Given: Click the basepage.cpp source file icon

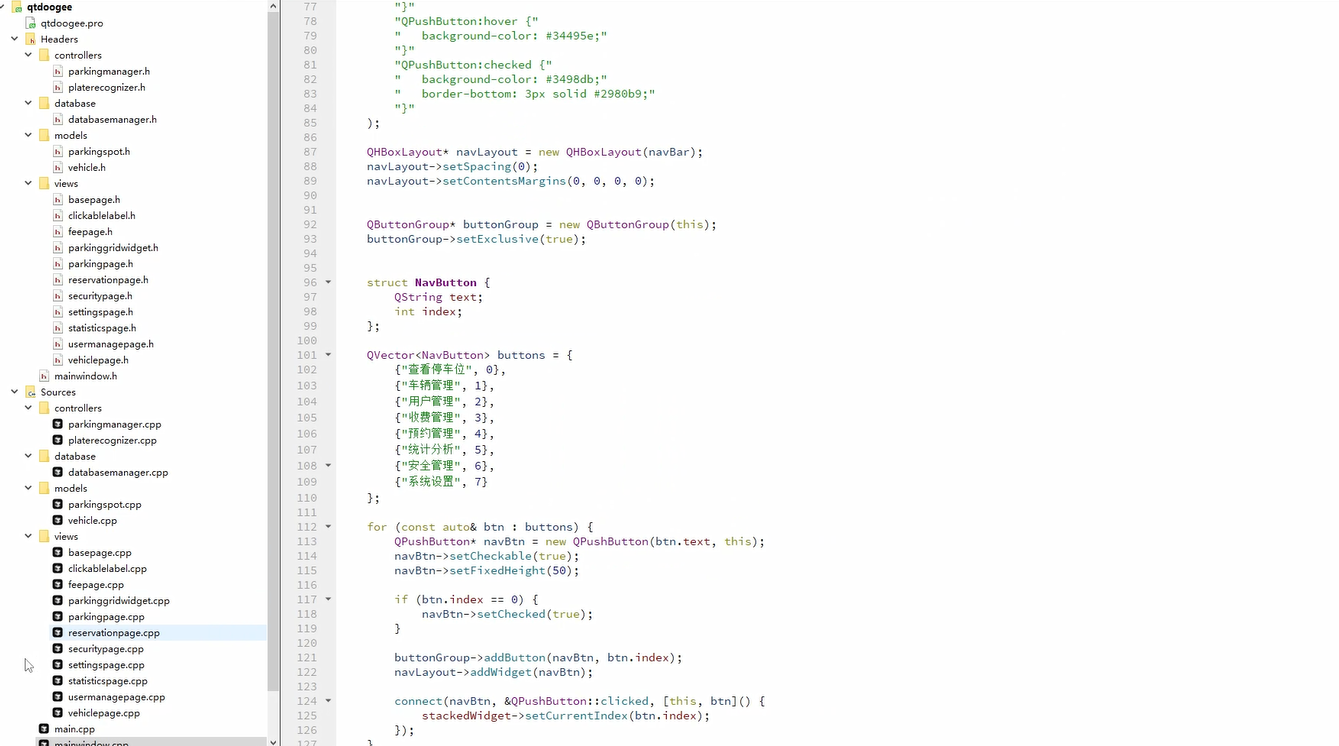Looking at the screenshot, I should click(x=58, y=552).
